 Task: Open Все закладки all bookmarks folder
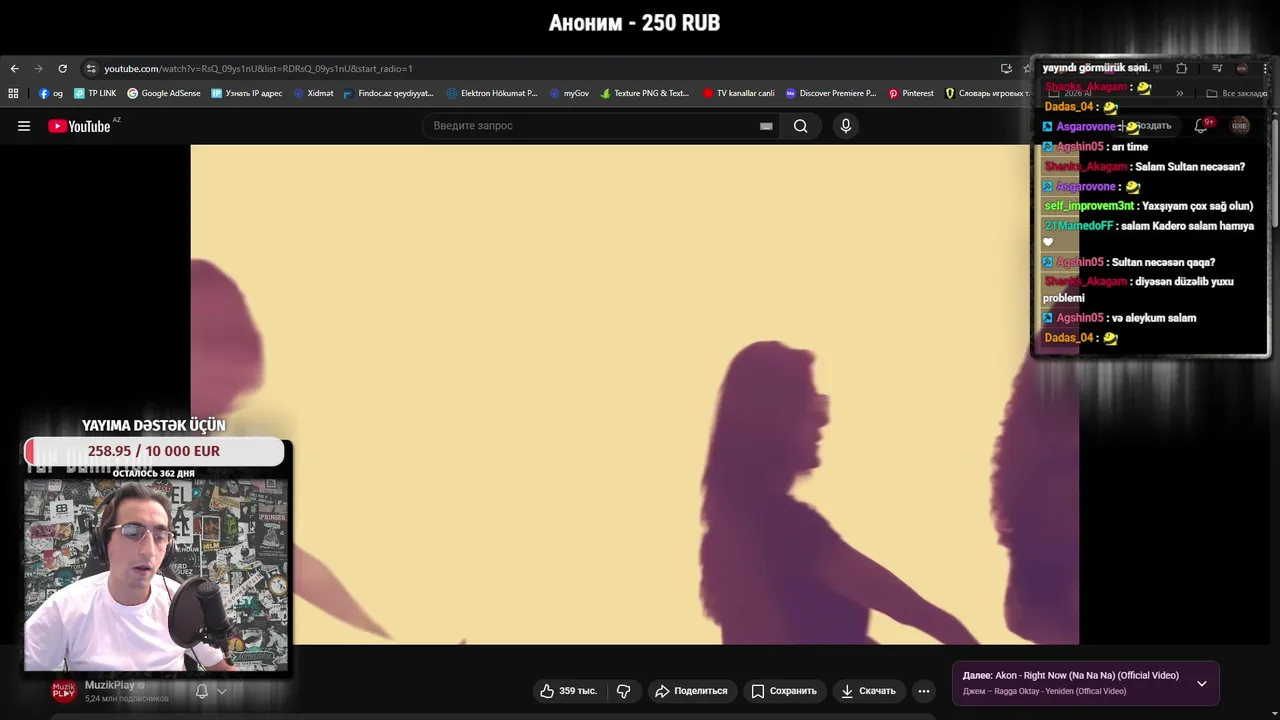tap(1237, 93)
